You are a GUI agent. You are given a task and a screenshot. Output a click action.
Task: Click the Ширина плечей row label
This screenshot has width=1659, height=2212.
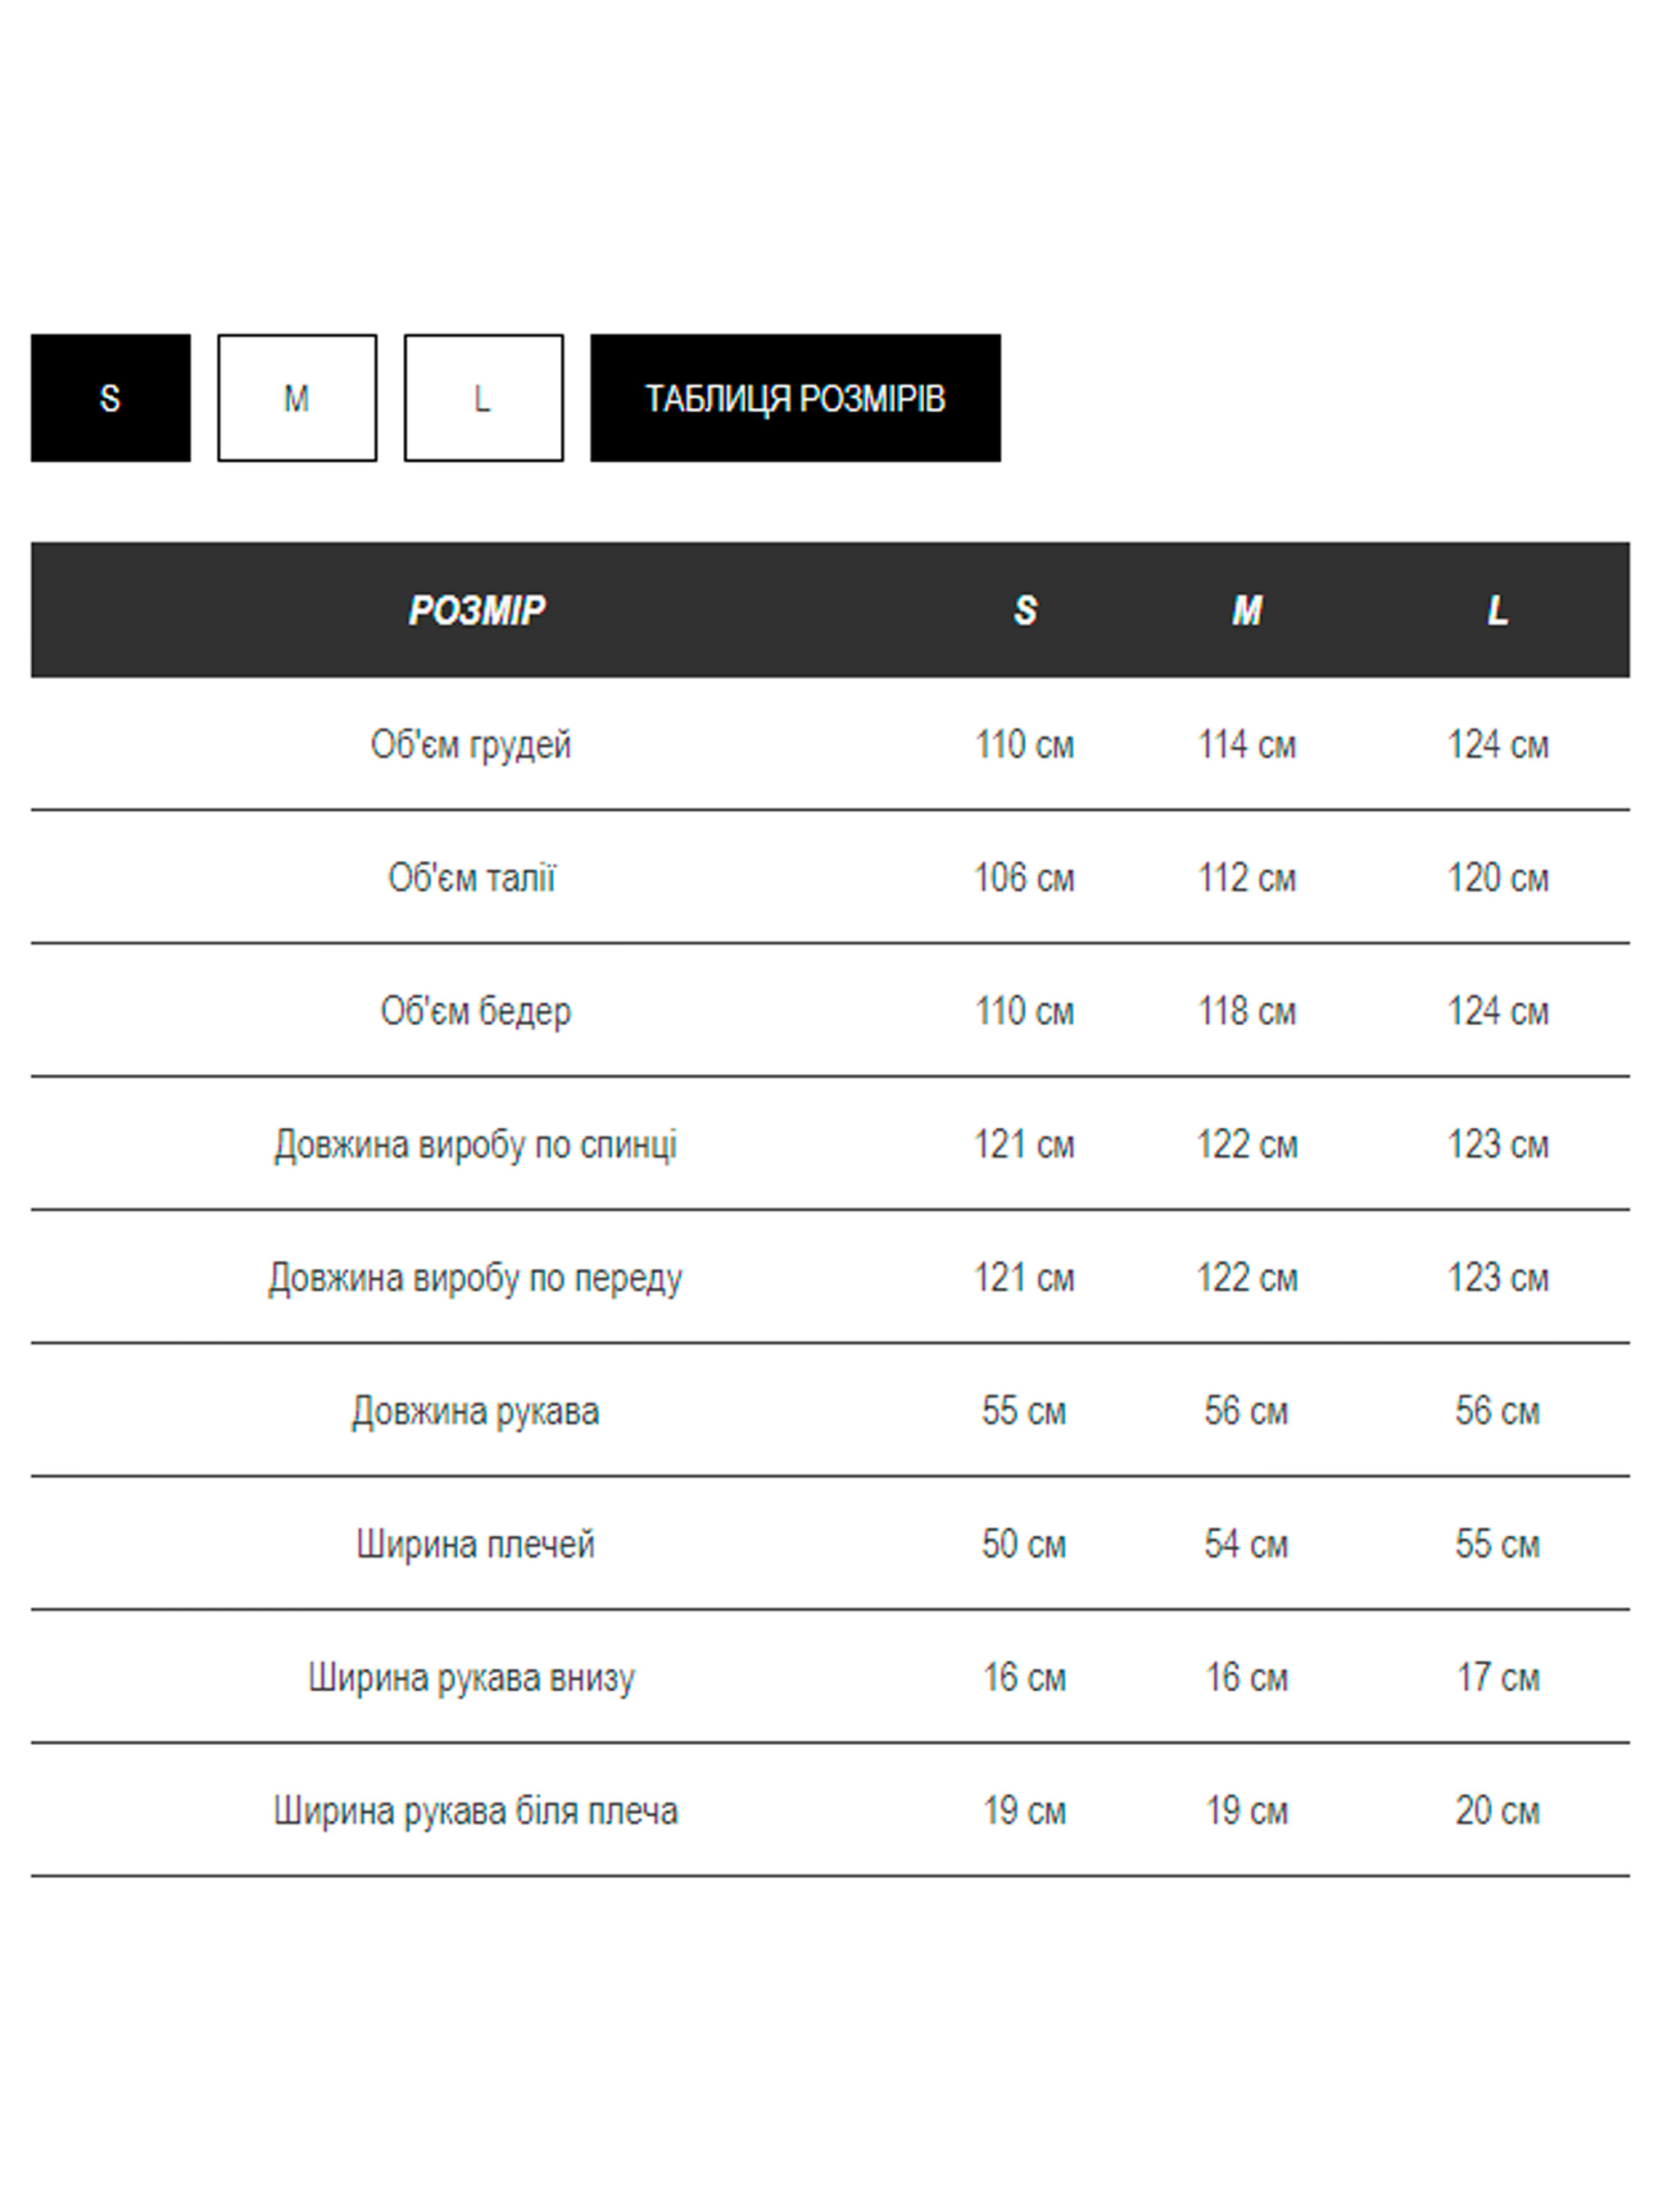click(475, 1544)
